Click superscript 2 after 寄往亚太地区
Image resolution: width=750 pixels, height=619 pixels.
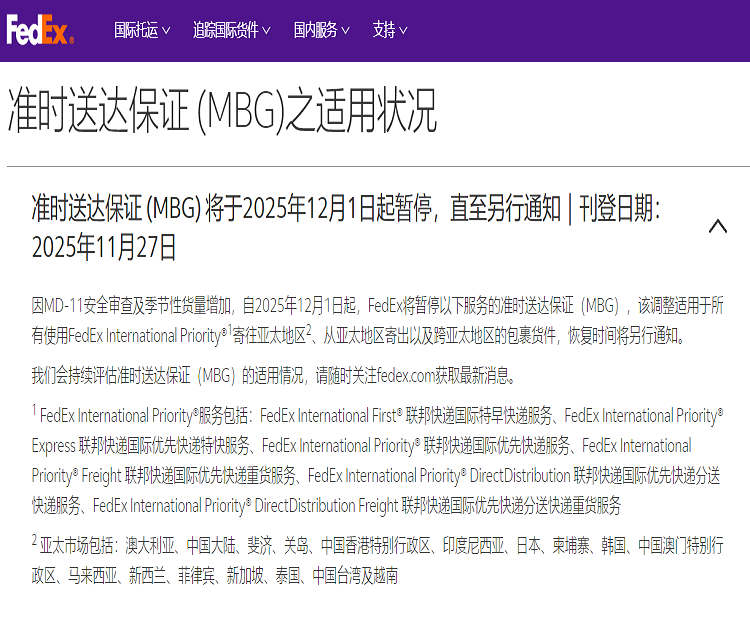pyautogui.click(x=310, y=329)
